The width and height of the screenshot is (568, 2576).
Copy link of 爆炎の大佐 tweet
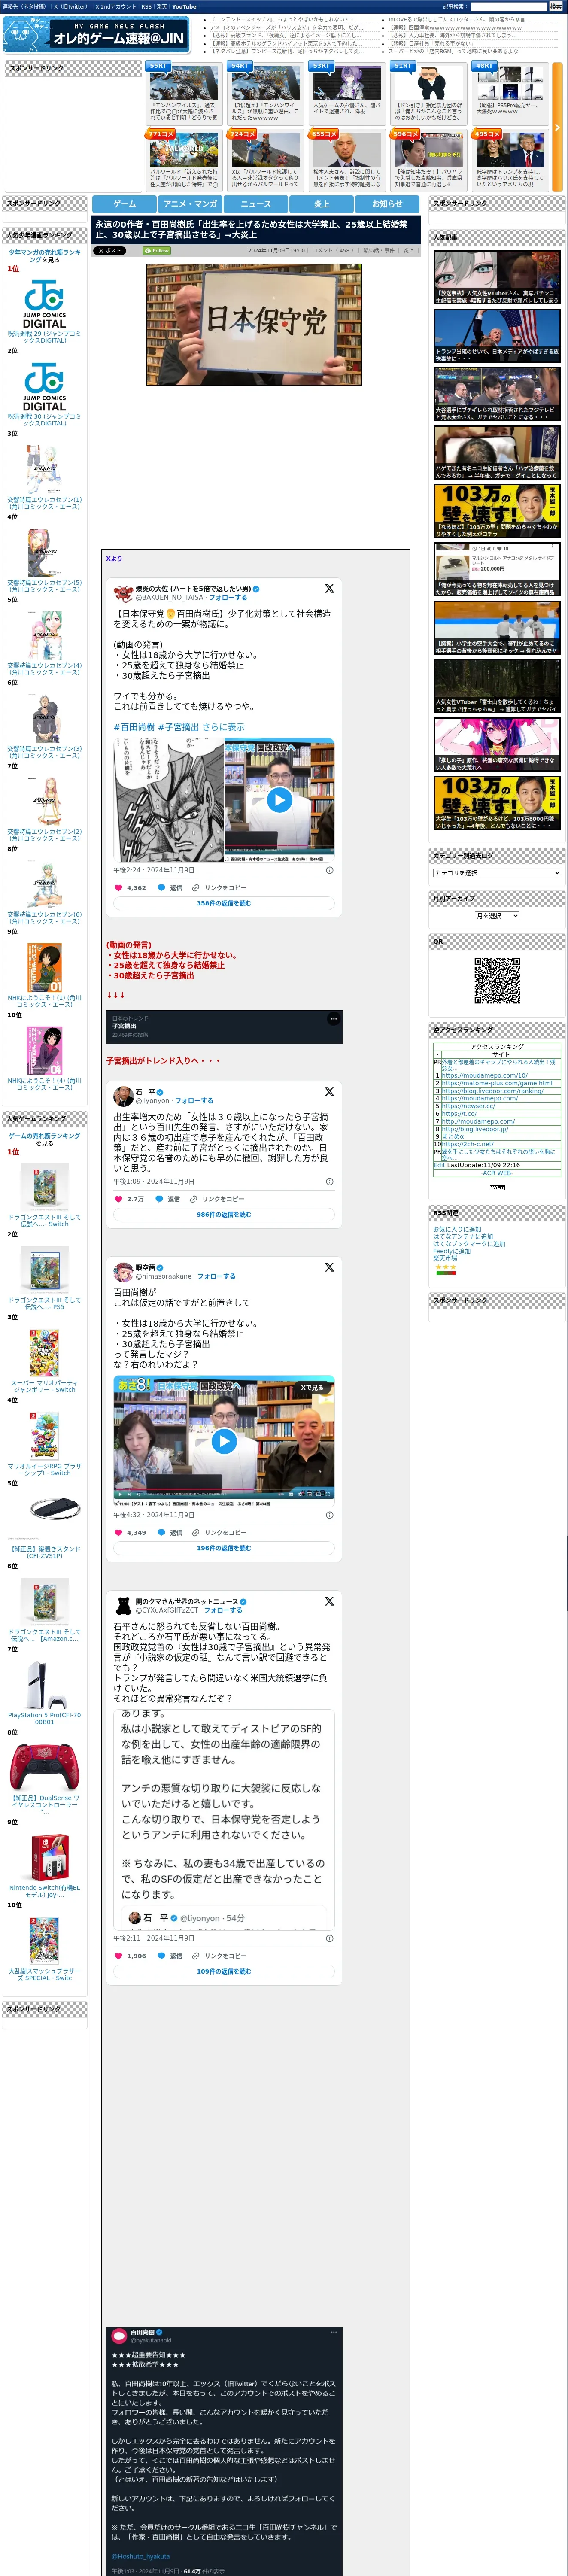pyautogui.click(x=219, y=887)
